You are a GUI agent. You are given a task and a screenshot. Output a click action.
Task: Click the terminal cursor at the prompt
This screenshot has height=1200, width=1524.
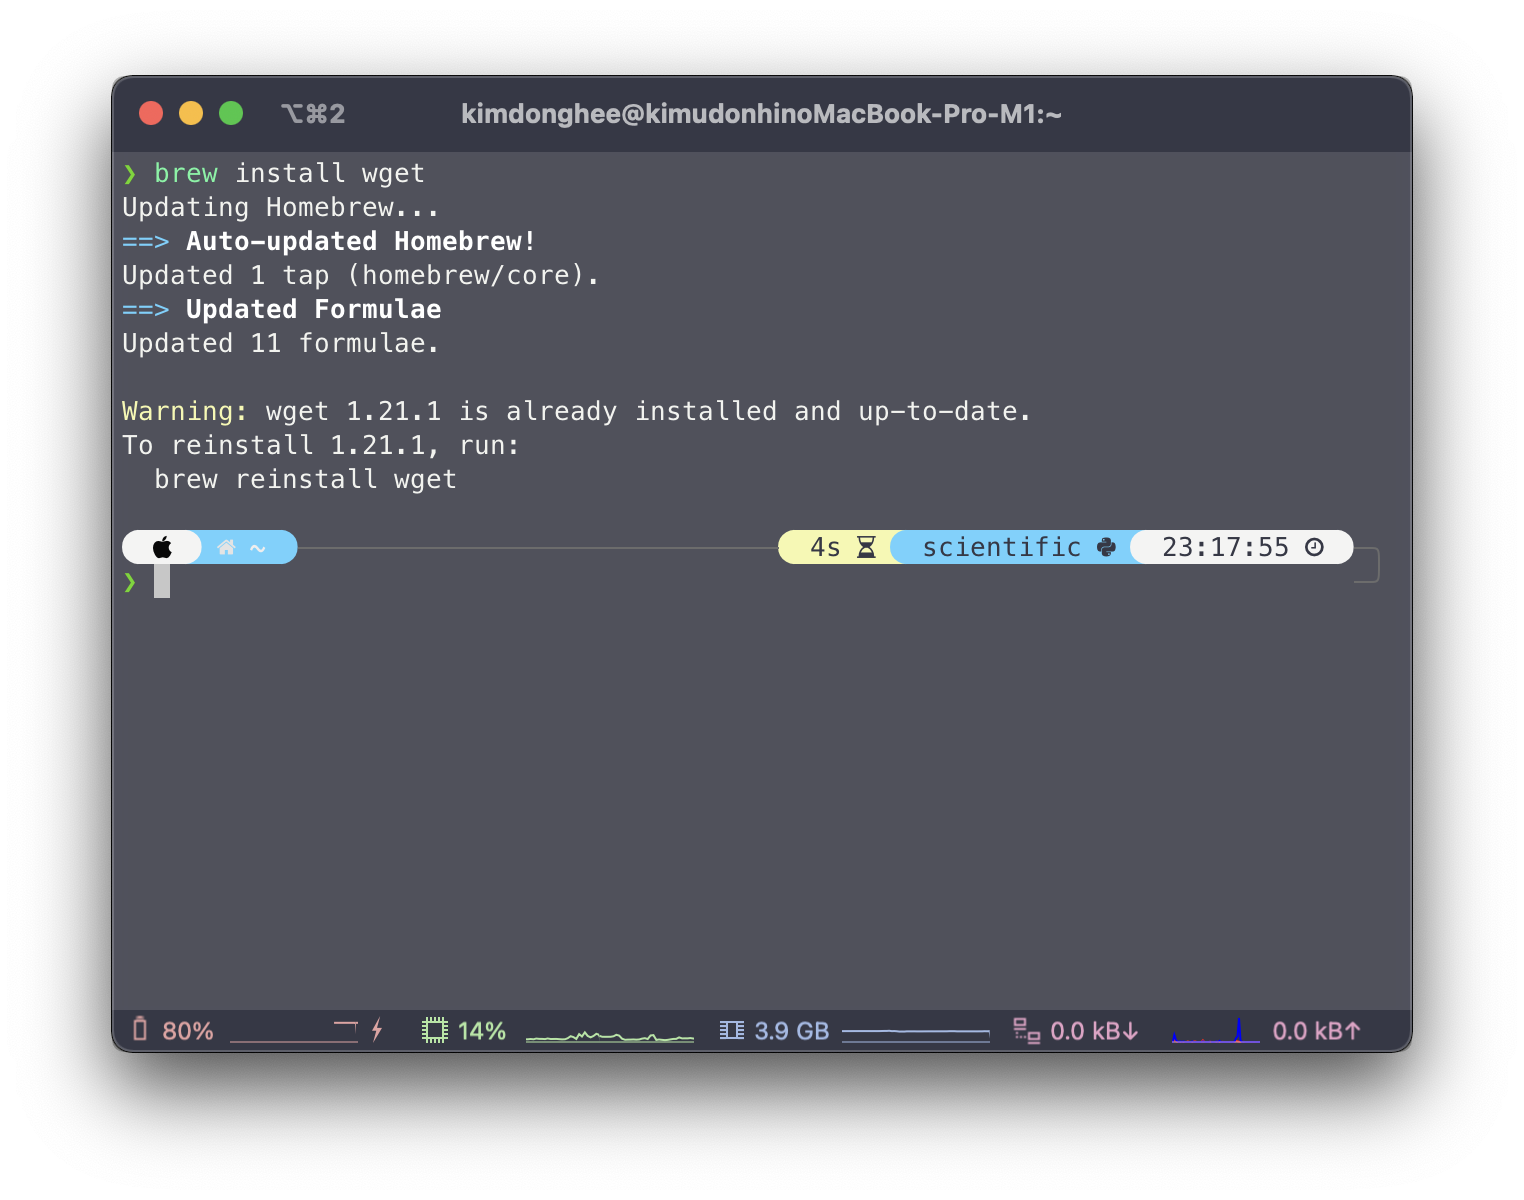point(162,581)
